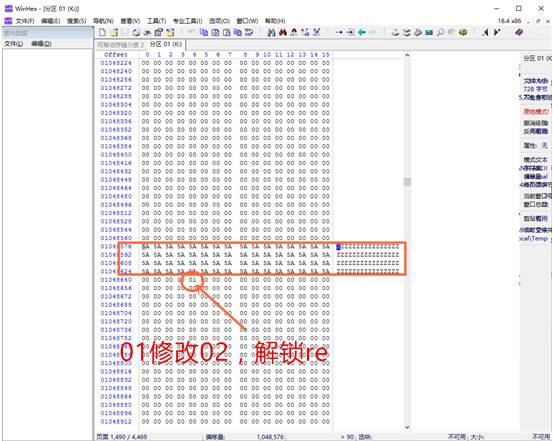Open the 导航(N) menu

[x=103, y=21]
